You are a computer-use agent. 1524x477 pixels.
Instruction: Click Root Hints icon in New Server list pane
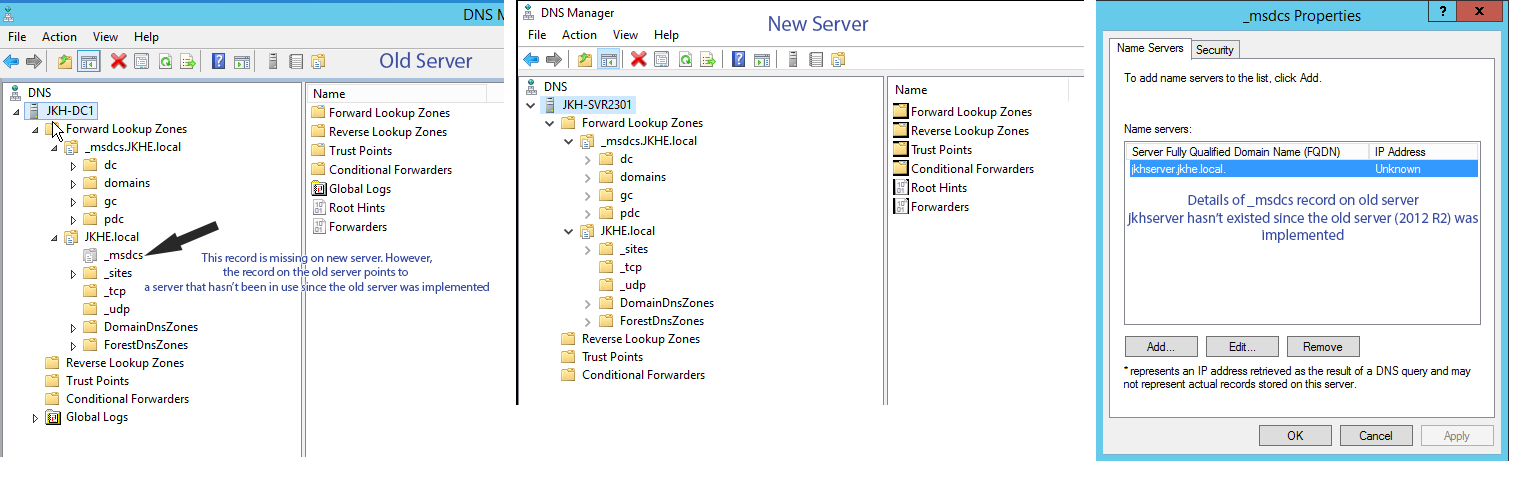coord(900,188)
